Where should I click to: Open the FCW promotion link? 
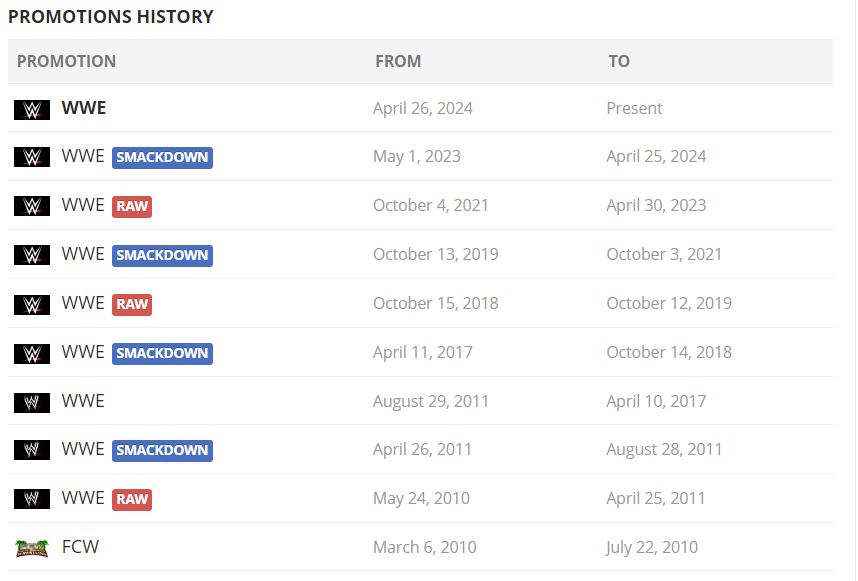(x=80, y=547)
